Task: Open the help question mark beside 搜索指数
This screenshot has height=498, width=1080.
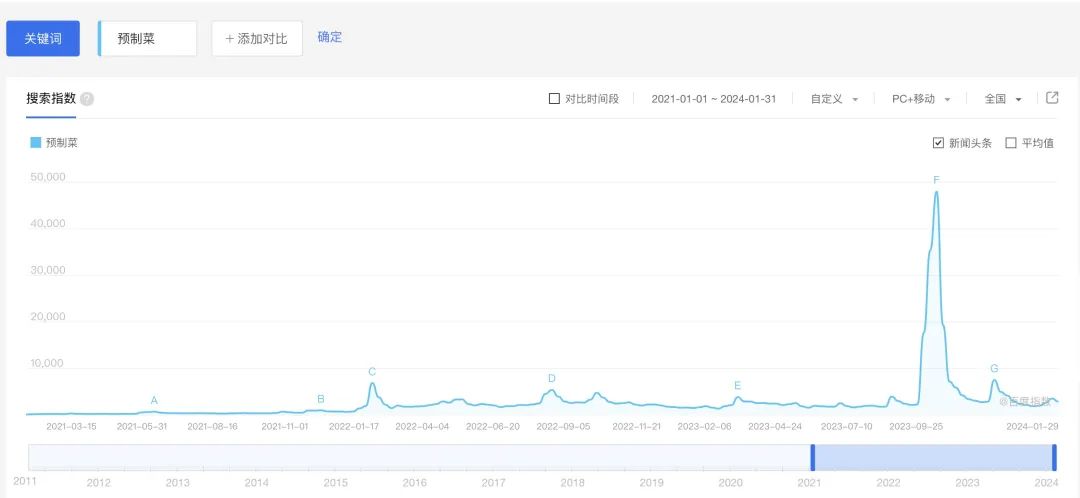Action: pyautogui.click(x=87, y=98)
